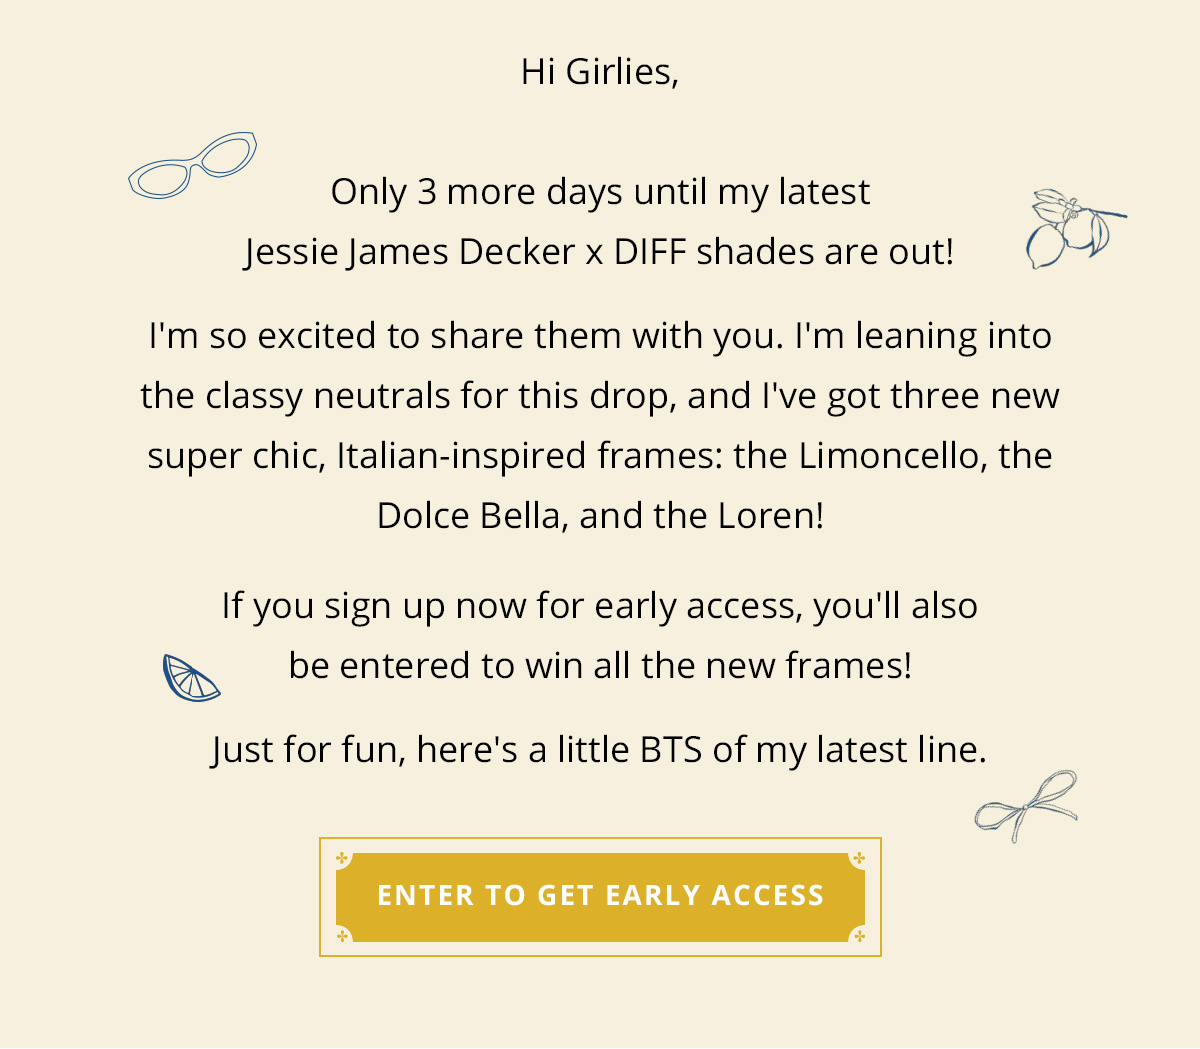The height and width of the screenshot is (1049, 1200).
Task: Click the 'BTS' abbreviation
Action: point(672,750)
